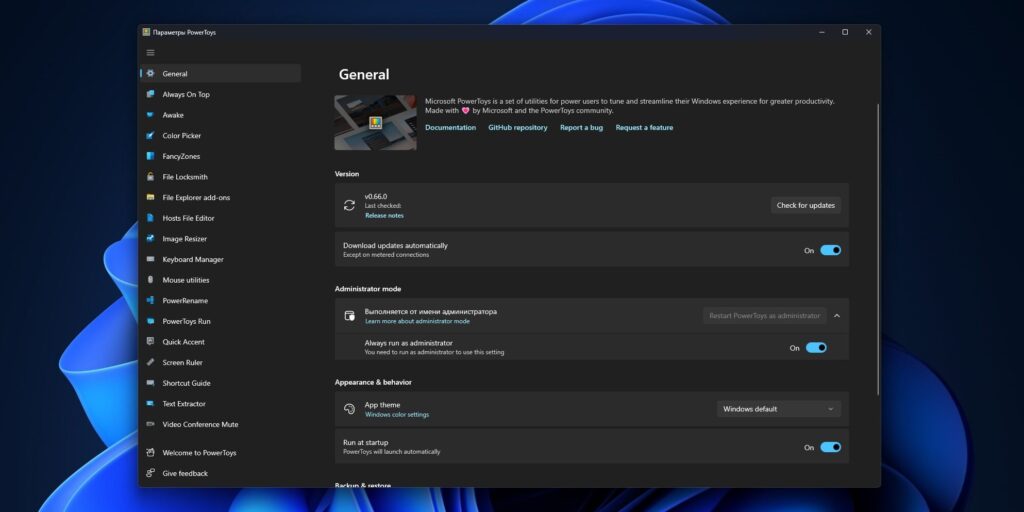
Task: Click the PowerToys preview thumbnail image
Action: 376,123
